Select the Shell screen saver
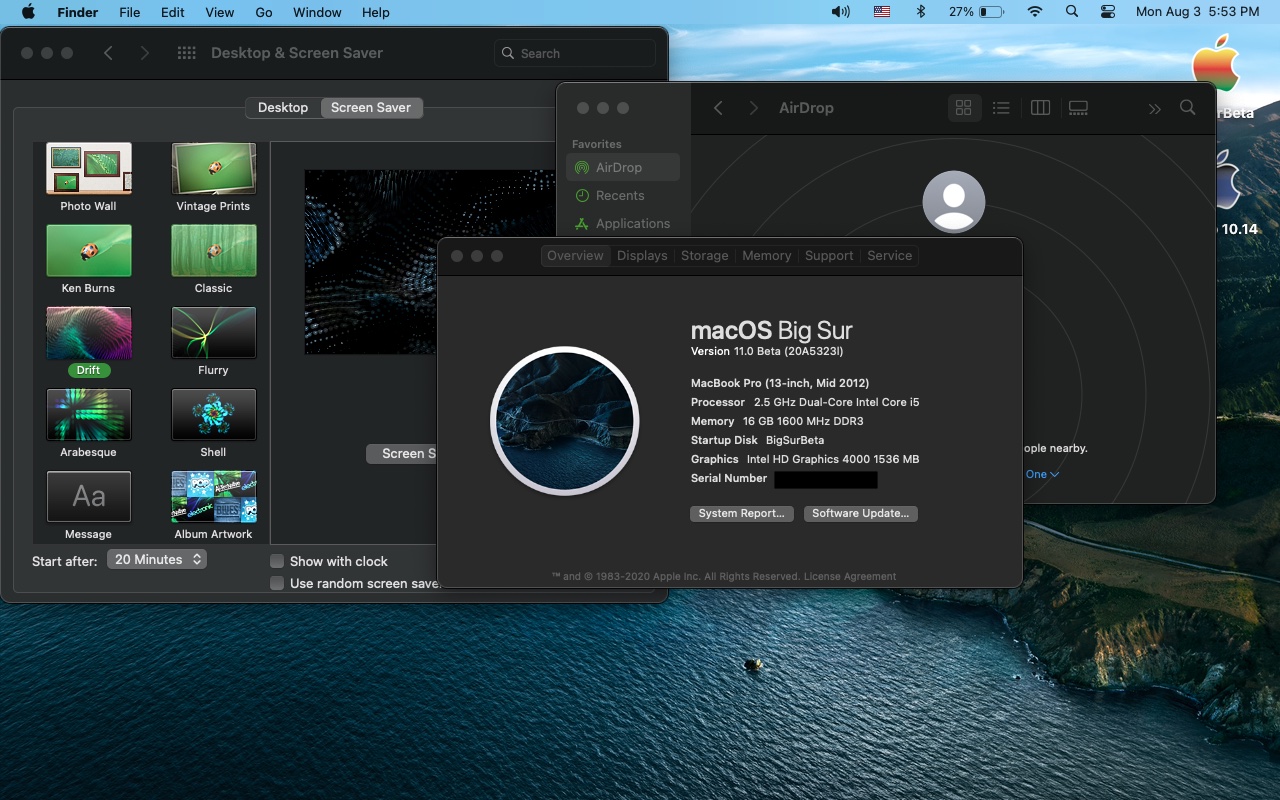 pyautogui.click(x=214, y=414)
